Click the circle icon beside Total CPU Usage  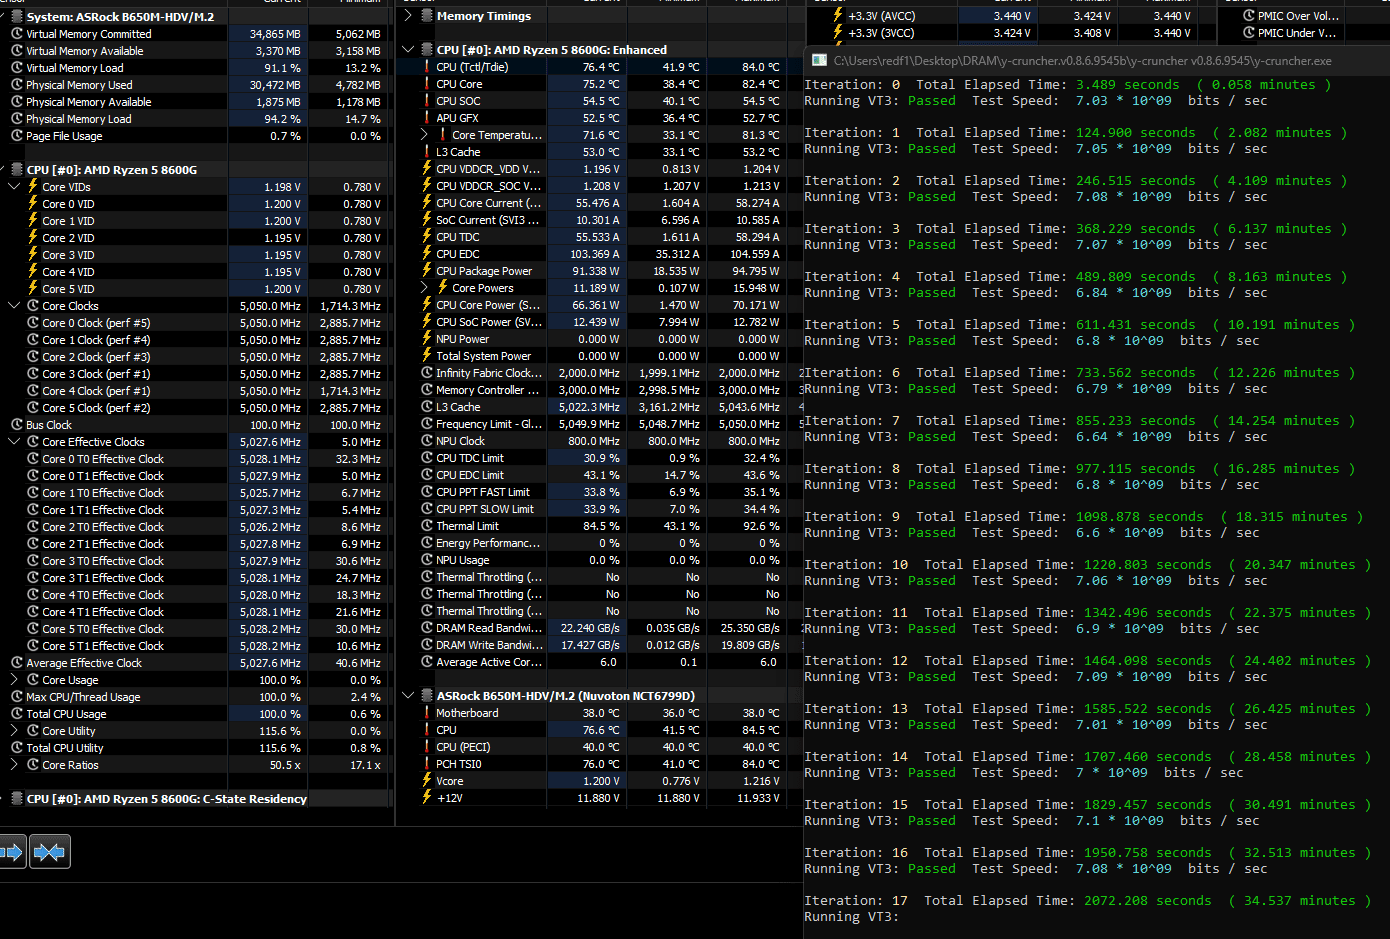17,714
